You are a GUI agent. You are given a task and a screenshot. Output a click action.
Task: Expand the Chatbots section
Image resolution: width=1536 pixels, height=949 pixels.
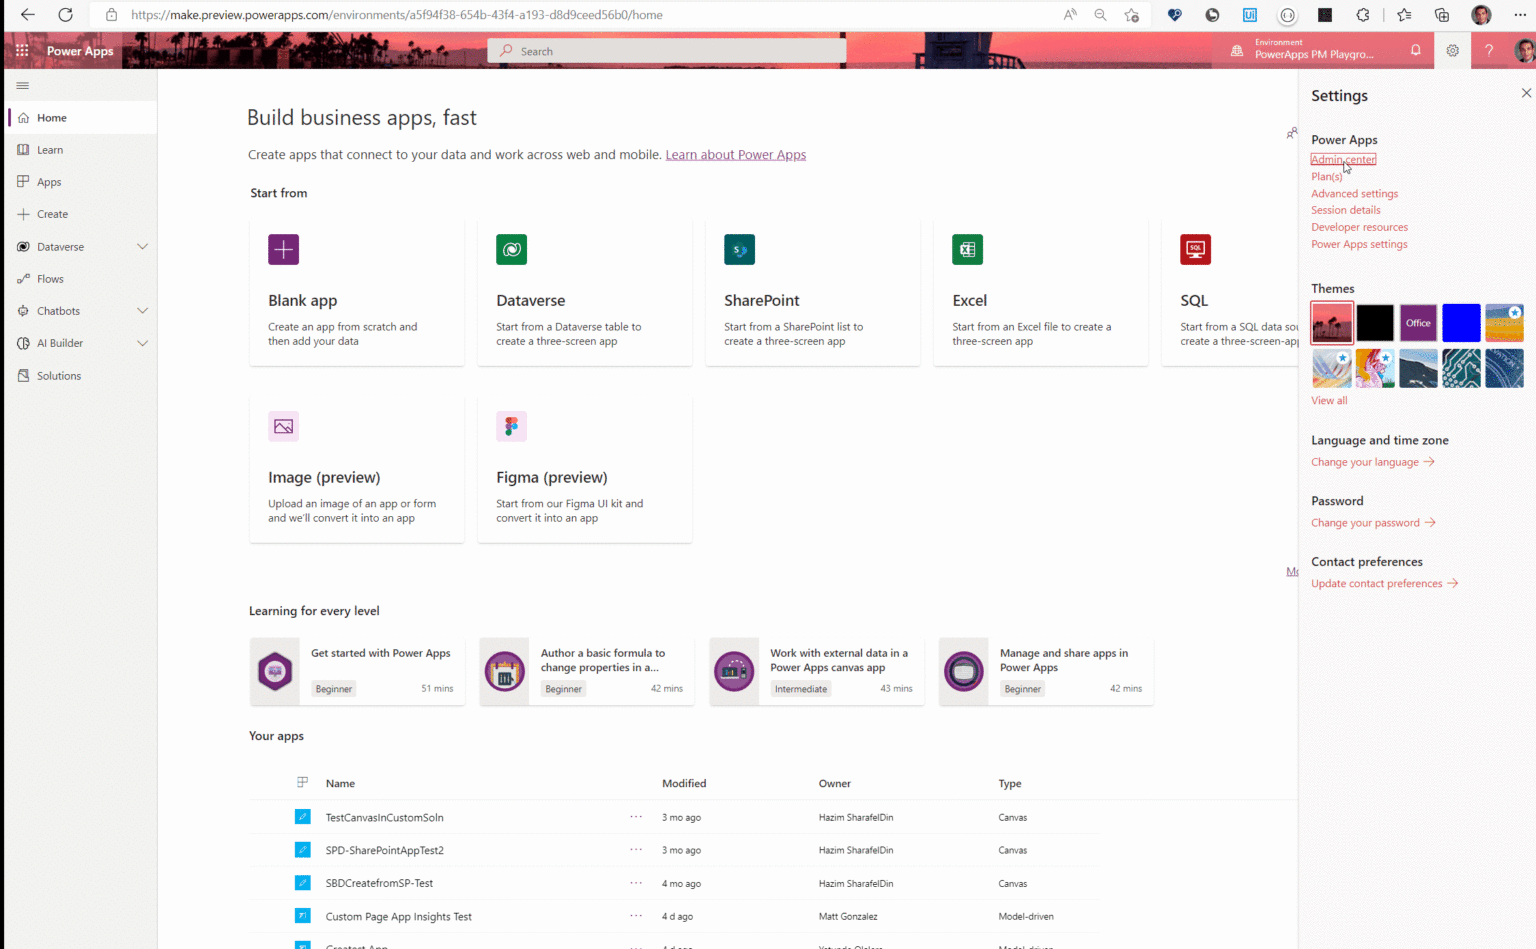(142, 310)
